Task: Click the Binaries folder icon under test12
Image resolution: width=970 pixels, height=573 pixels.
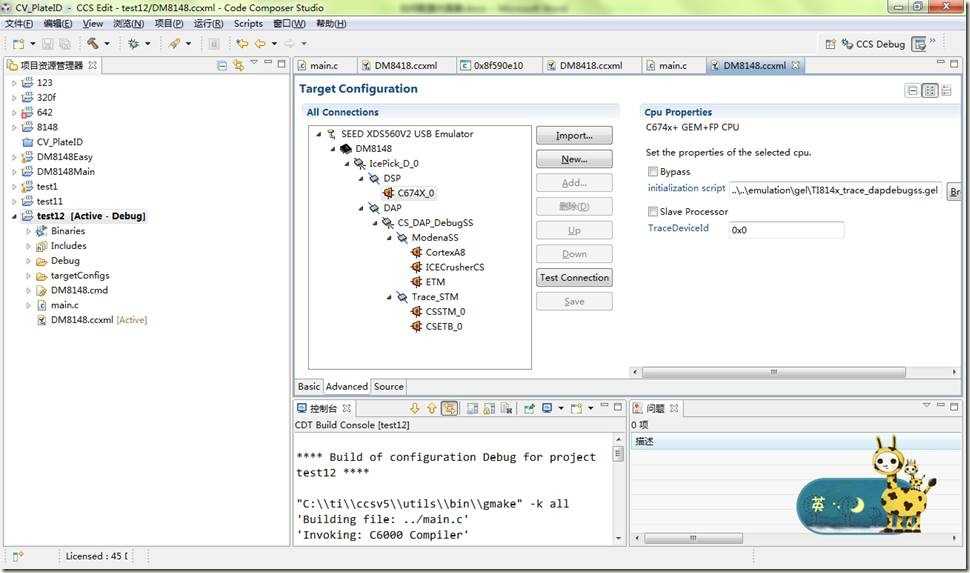Action: (x=41, y=231)
